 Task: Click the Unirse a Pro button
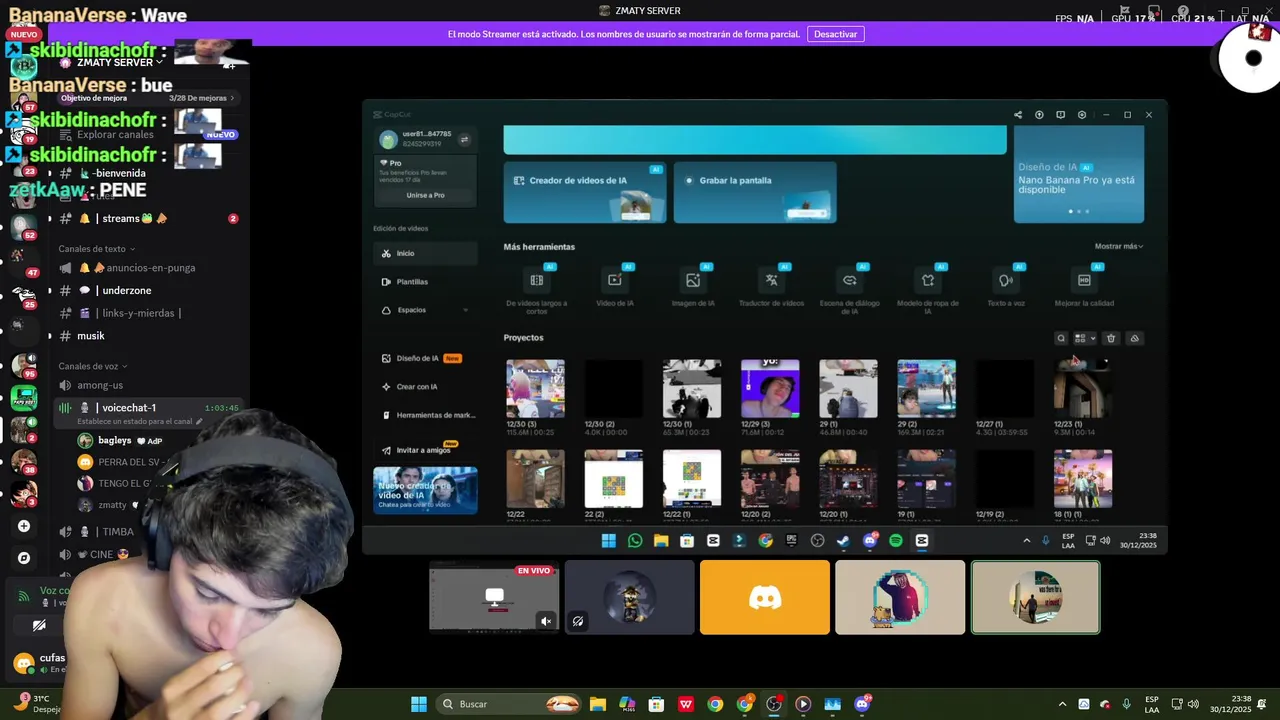click(425, 195)
